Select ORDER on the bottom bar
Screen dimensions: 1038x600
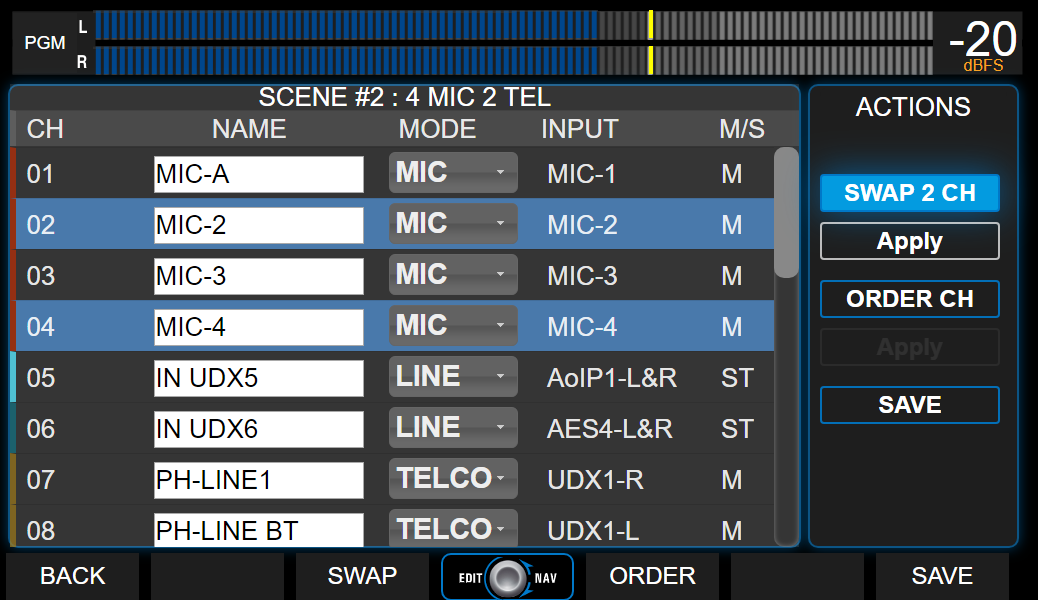tap(652, 576)
